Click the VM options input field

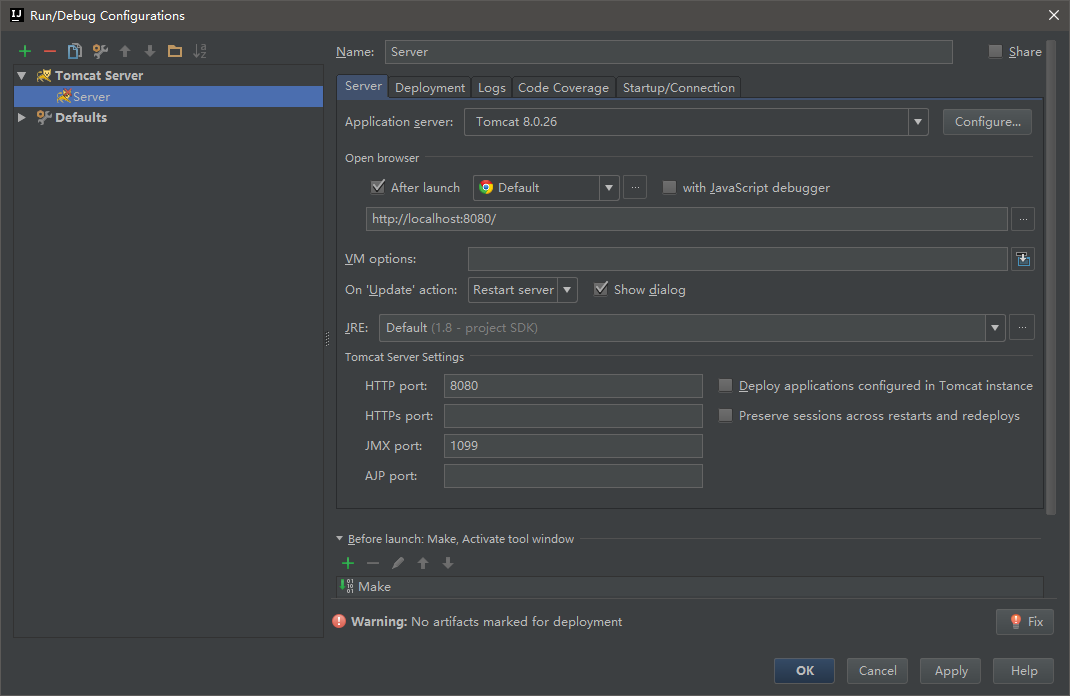(738, 259)
